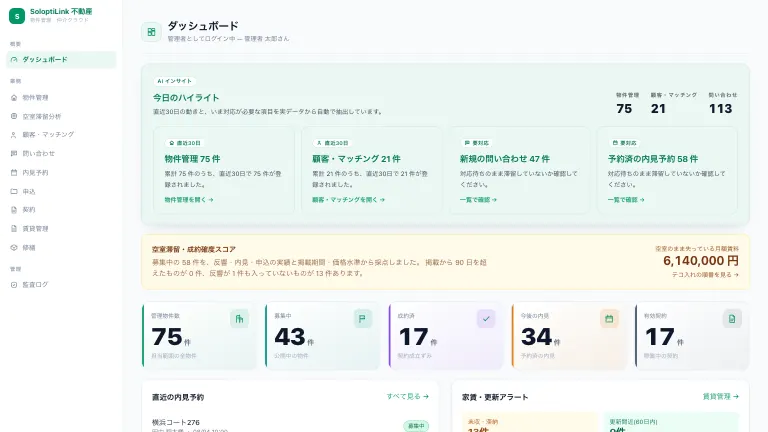The image size is (768, 432).
Task: Click the 申込 sidebar icon
Action: (14, 192)
